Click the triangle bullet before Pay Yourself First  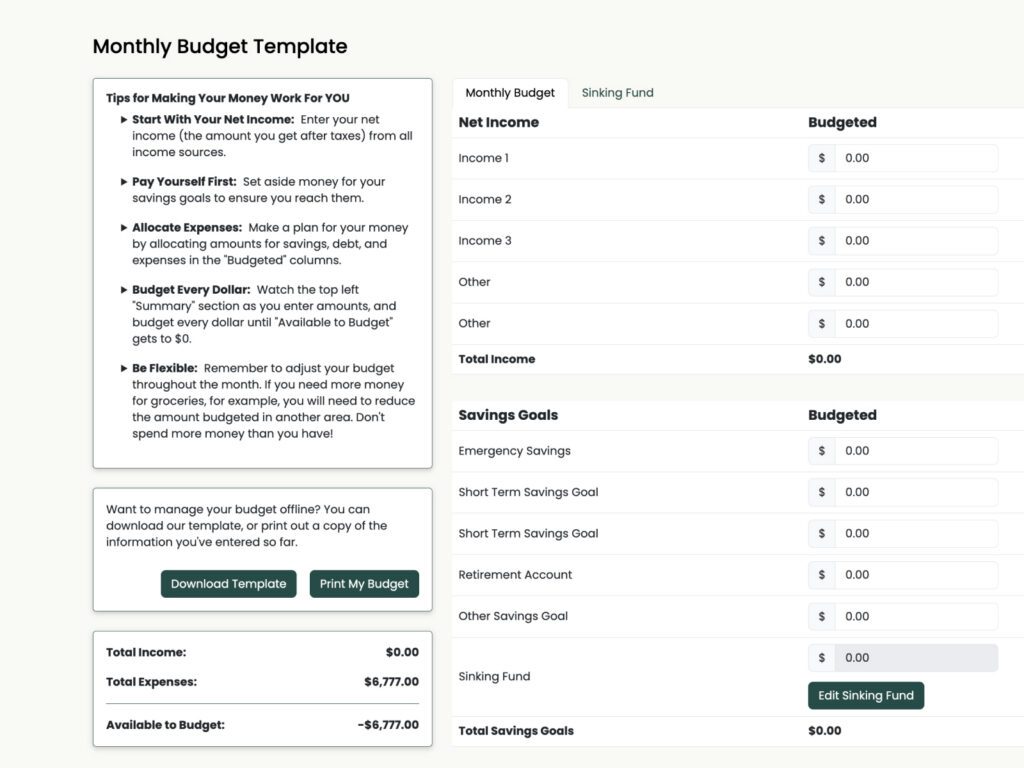tap(123, 182)
